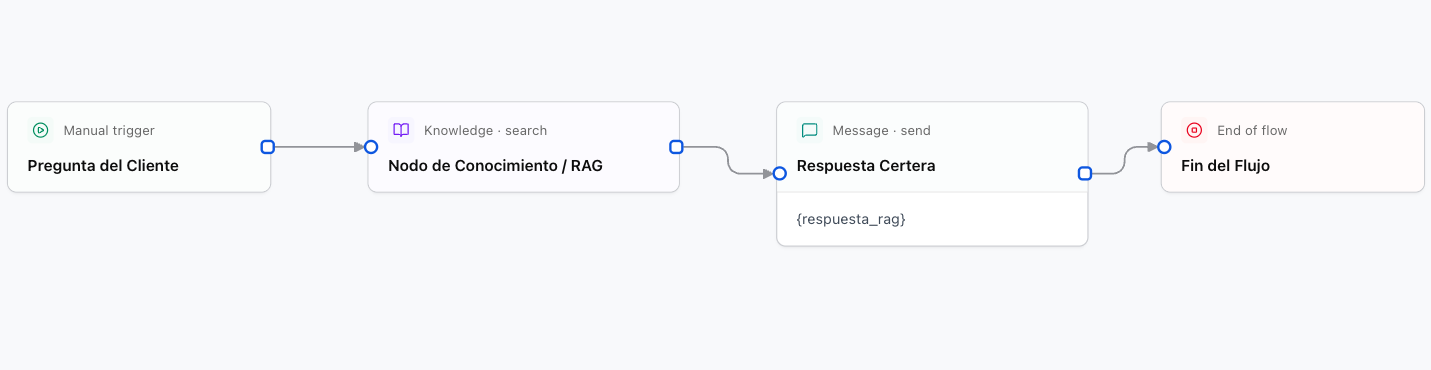
Task: Click the chat bubble icon on Message send node
Action: (810, 130)
